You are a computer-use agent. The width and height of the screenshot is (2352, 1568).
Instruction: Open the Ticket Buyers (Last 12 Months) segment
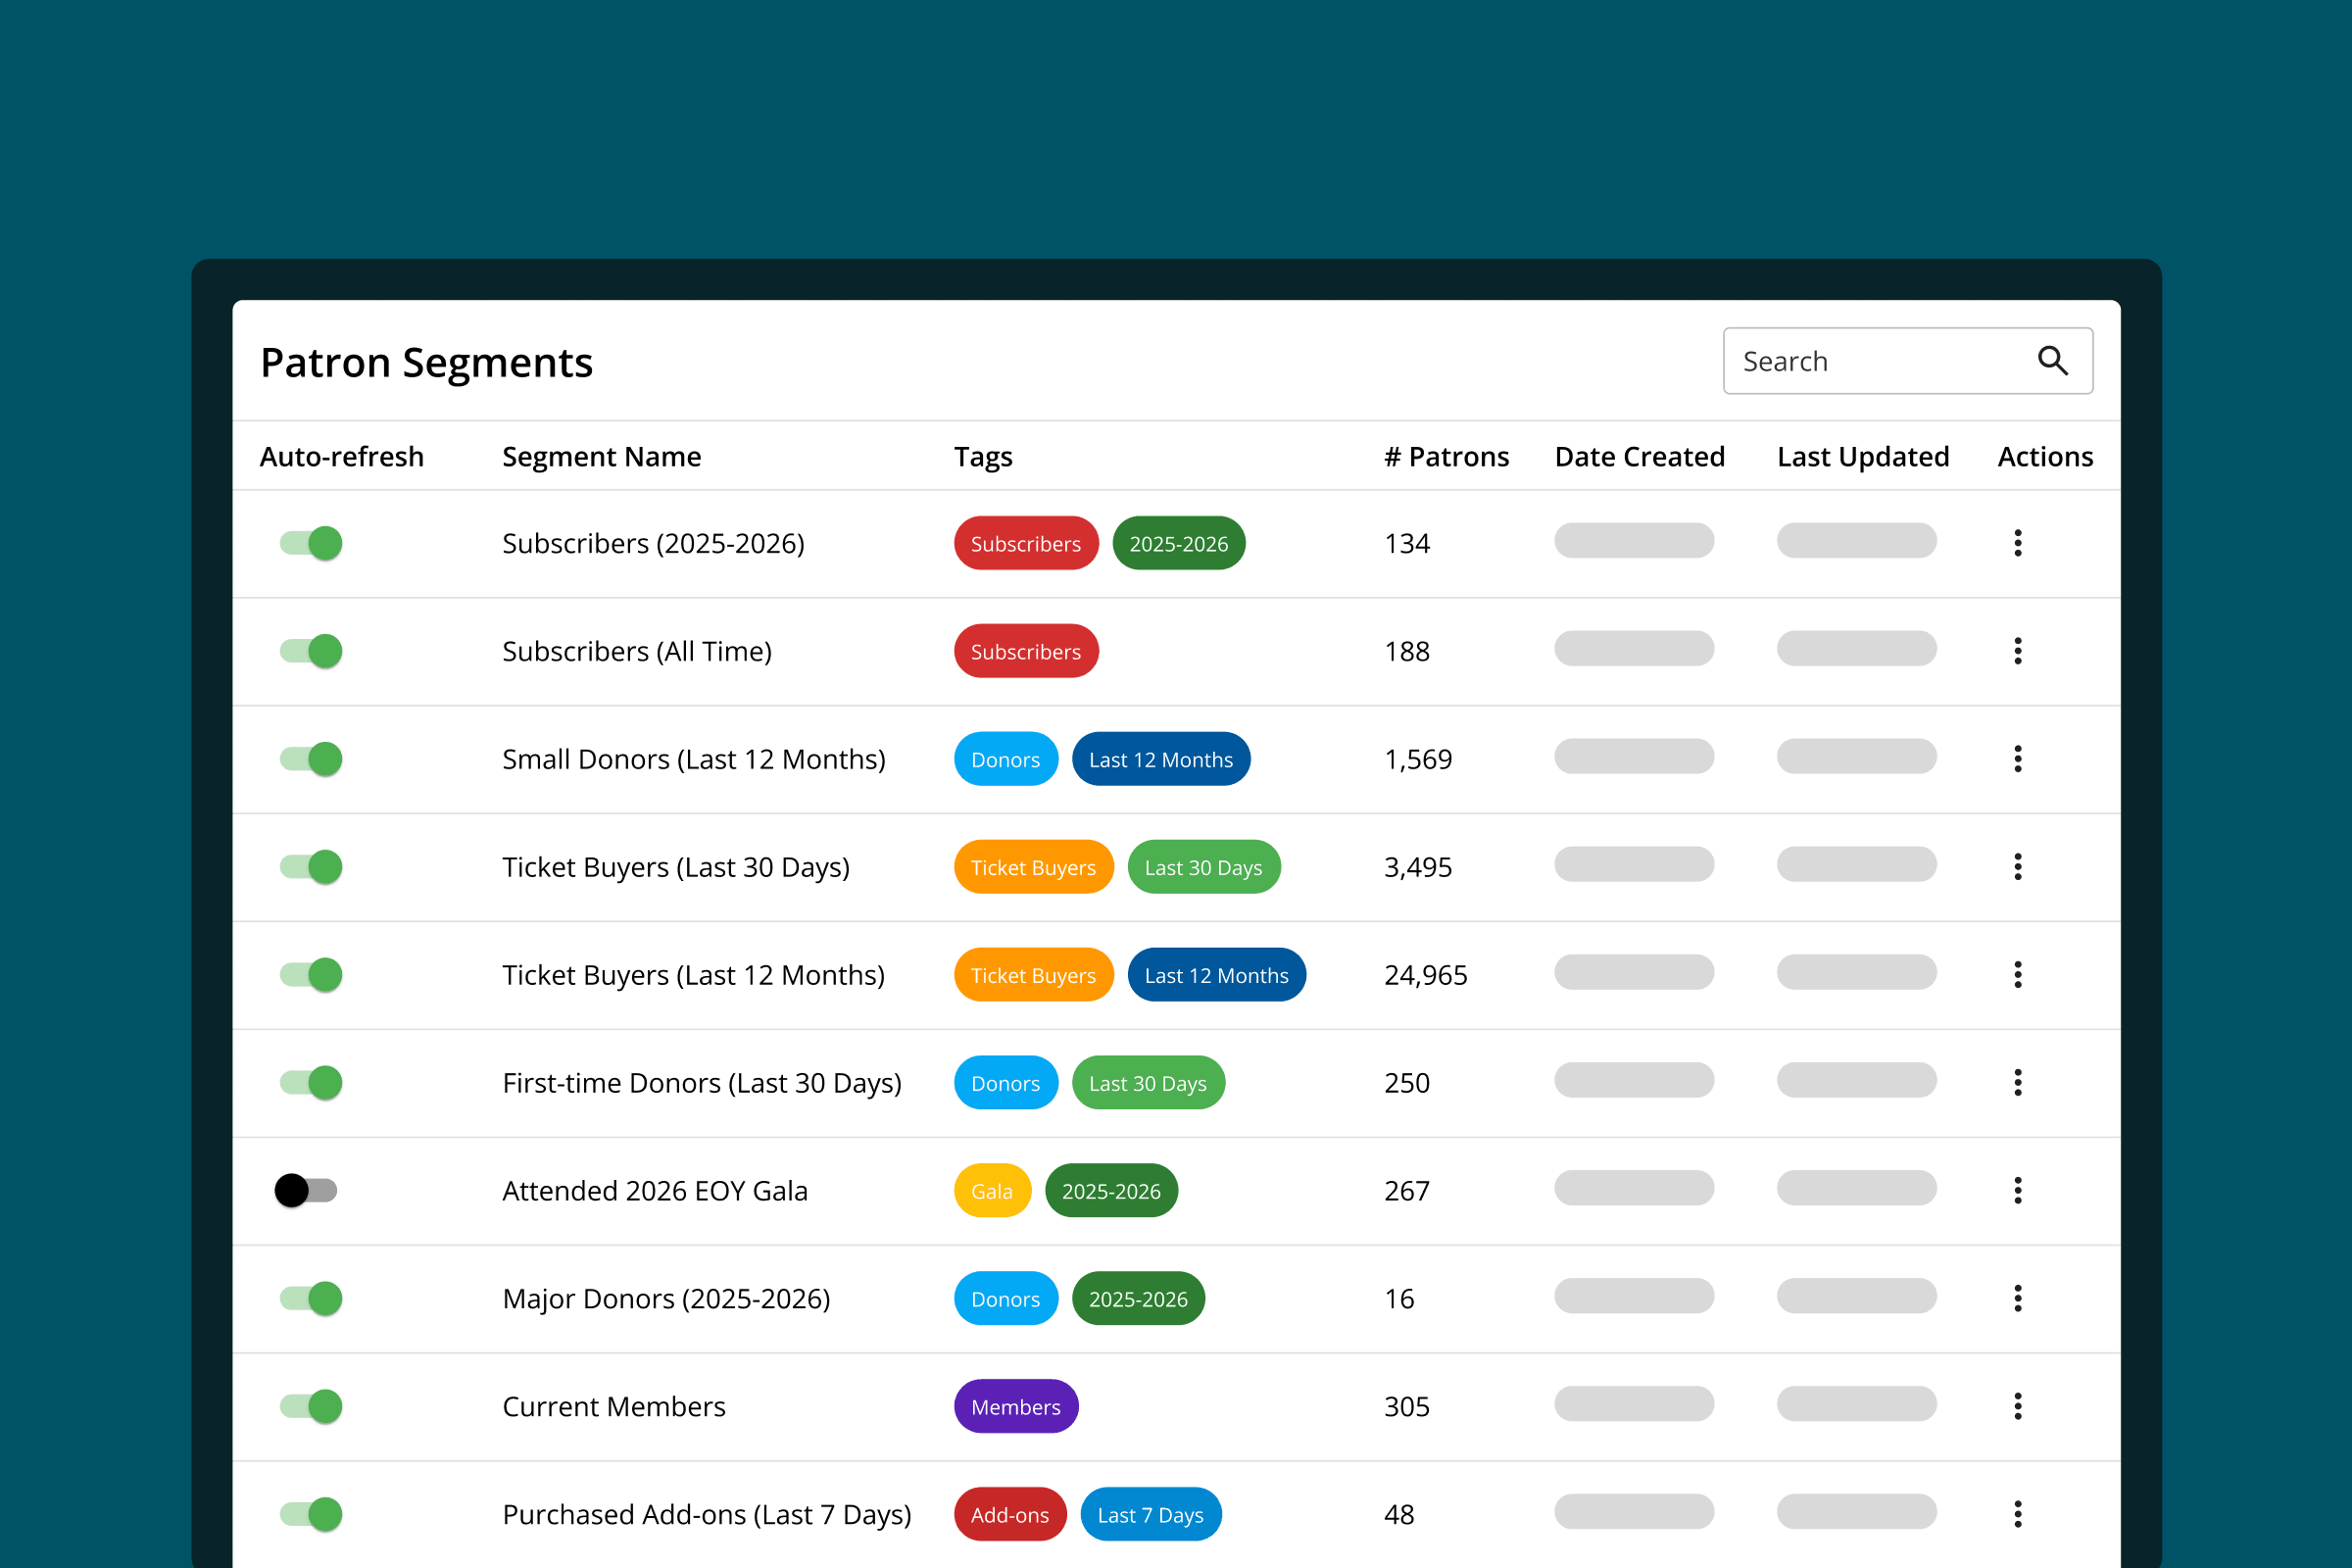pos(694,975)
